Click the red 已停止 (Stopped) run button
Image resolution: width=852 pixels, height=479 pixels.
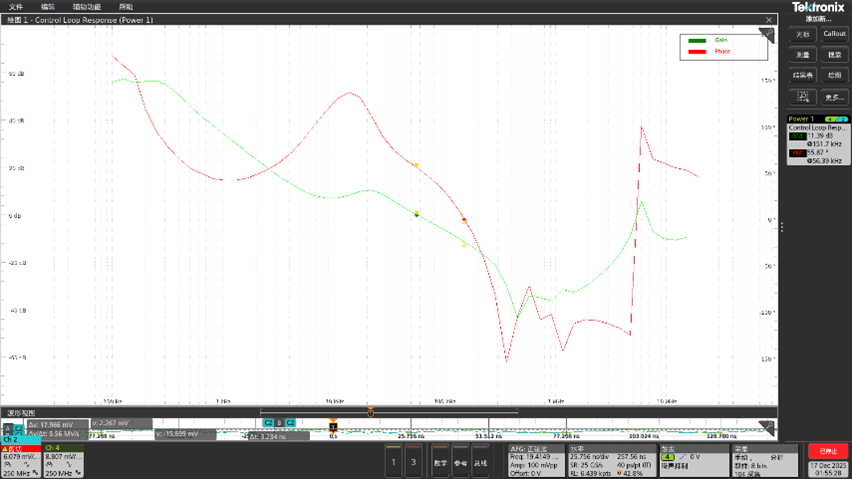tap(828, 451)
